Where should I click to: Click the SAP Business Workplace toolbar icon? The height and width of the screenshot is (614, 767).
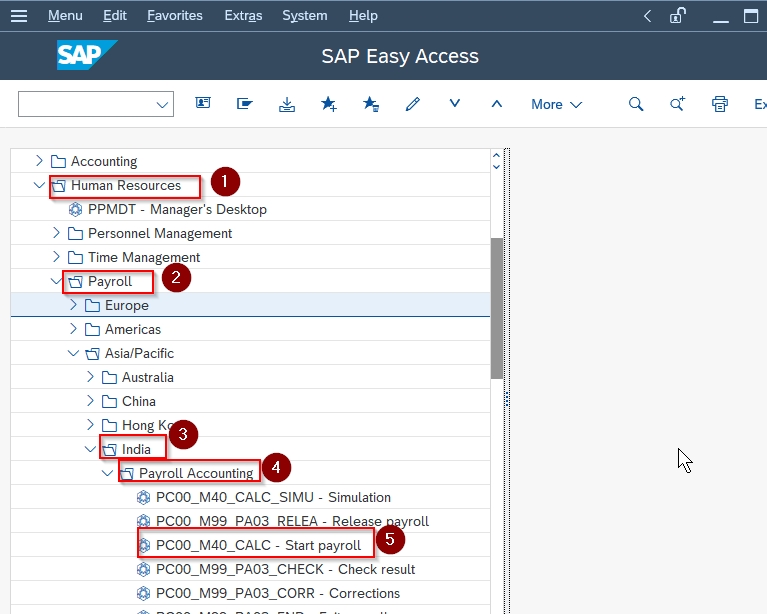point(203,103)
